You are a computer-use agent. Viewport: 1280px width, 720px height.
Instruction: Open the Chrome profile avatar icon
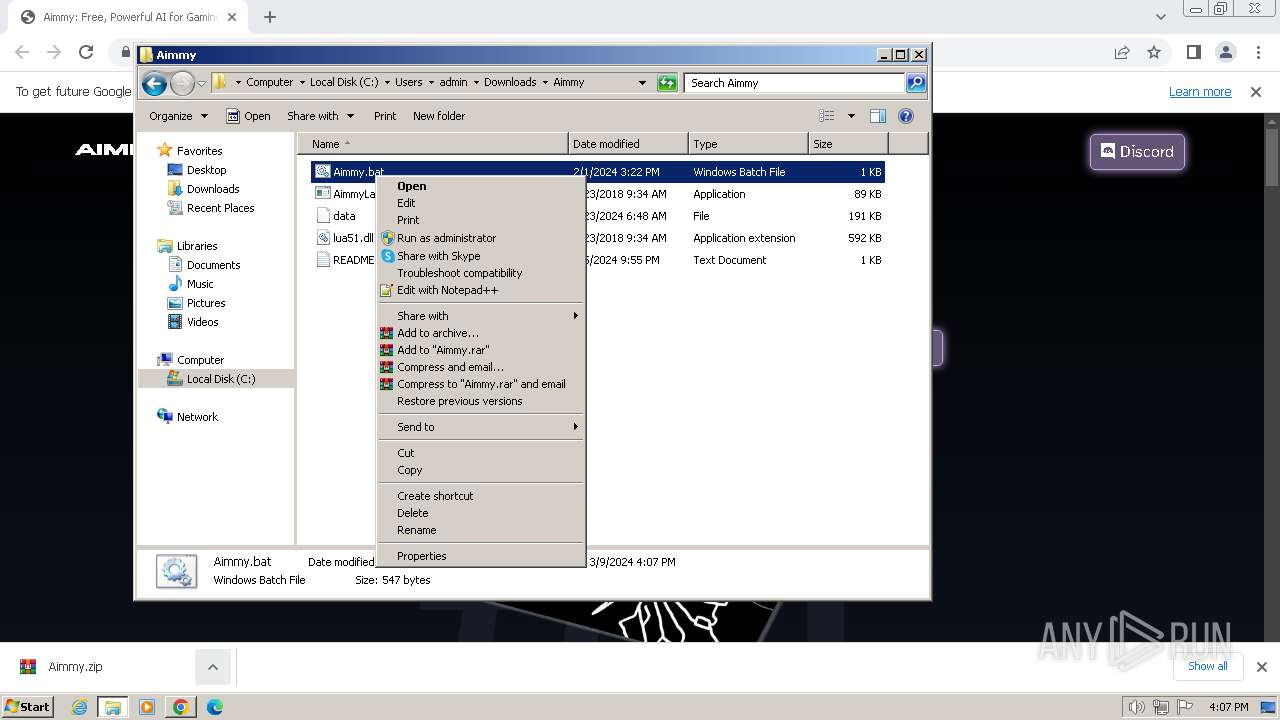[x=1226, y=52]
